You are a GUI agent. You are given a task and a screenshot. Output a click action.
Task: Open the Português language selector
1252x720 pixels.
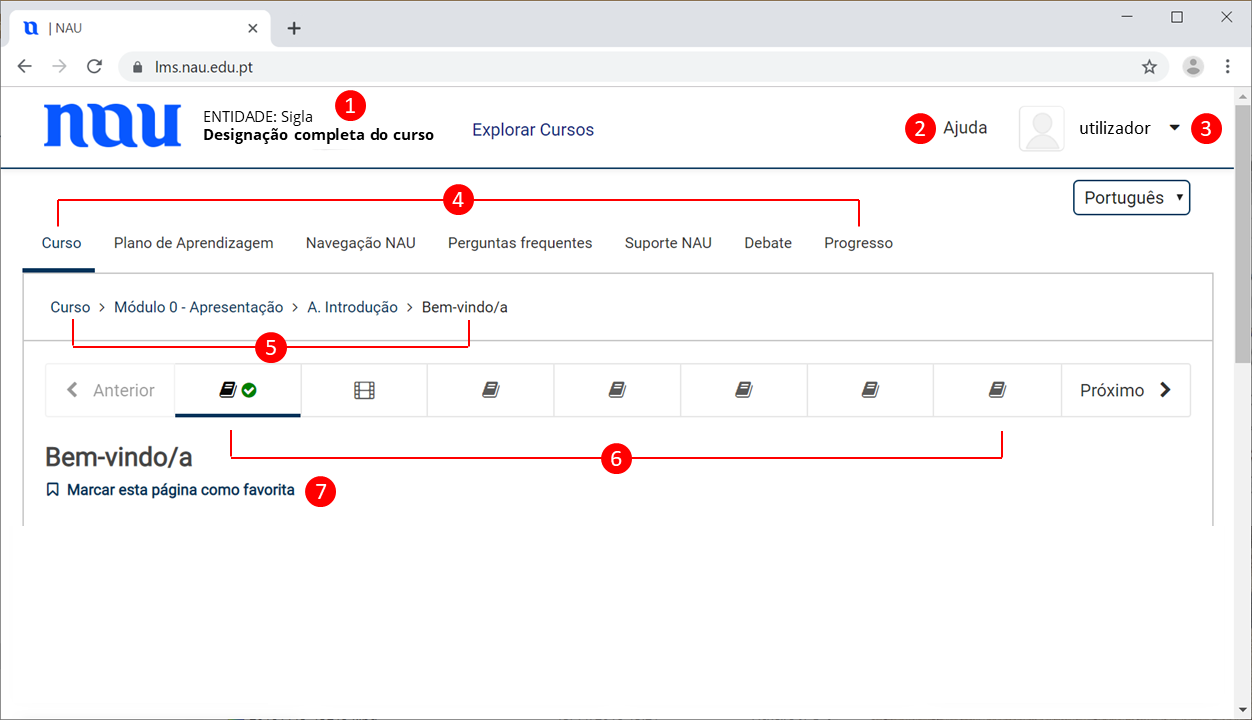pyautogui.click(x=1131, y=197)
